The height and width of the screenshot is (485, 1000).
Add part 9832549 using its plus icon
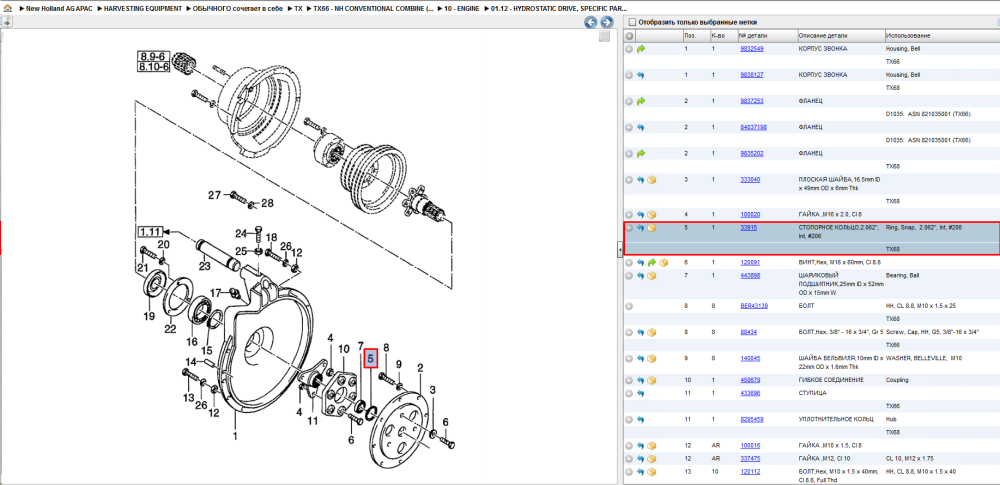click(x=629, y=48)
